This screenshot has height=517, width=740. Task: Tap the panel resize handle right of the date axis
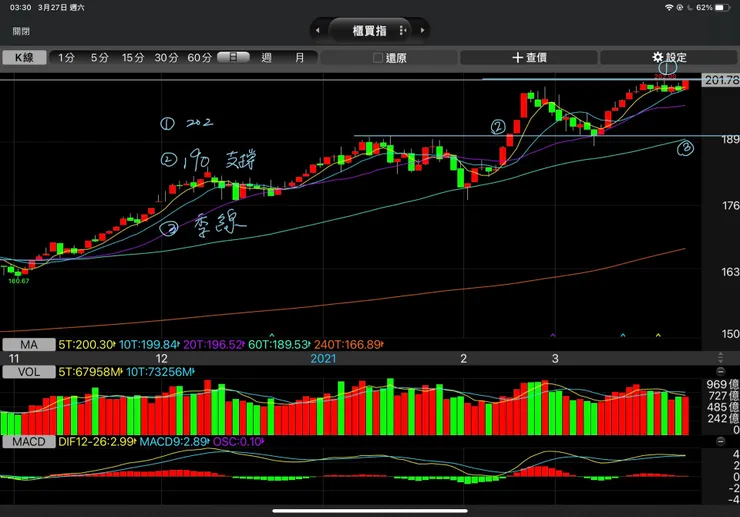click(x=720, y=358)
